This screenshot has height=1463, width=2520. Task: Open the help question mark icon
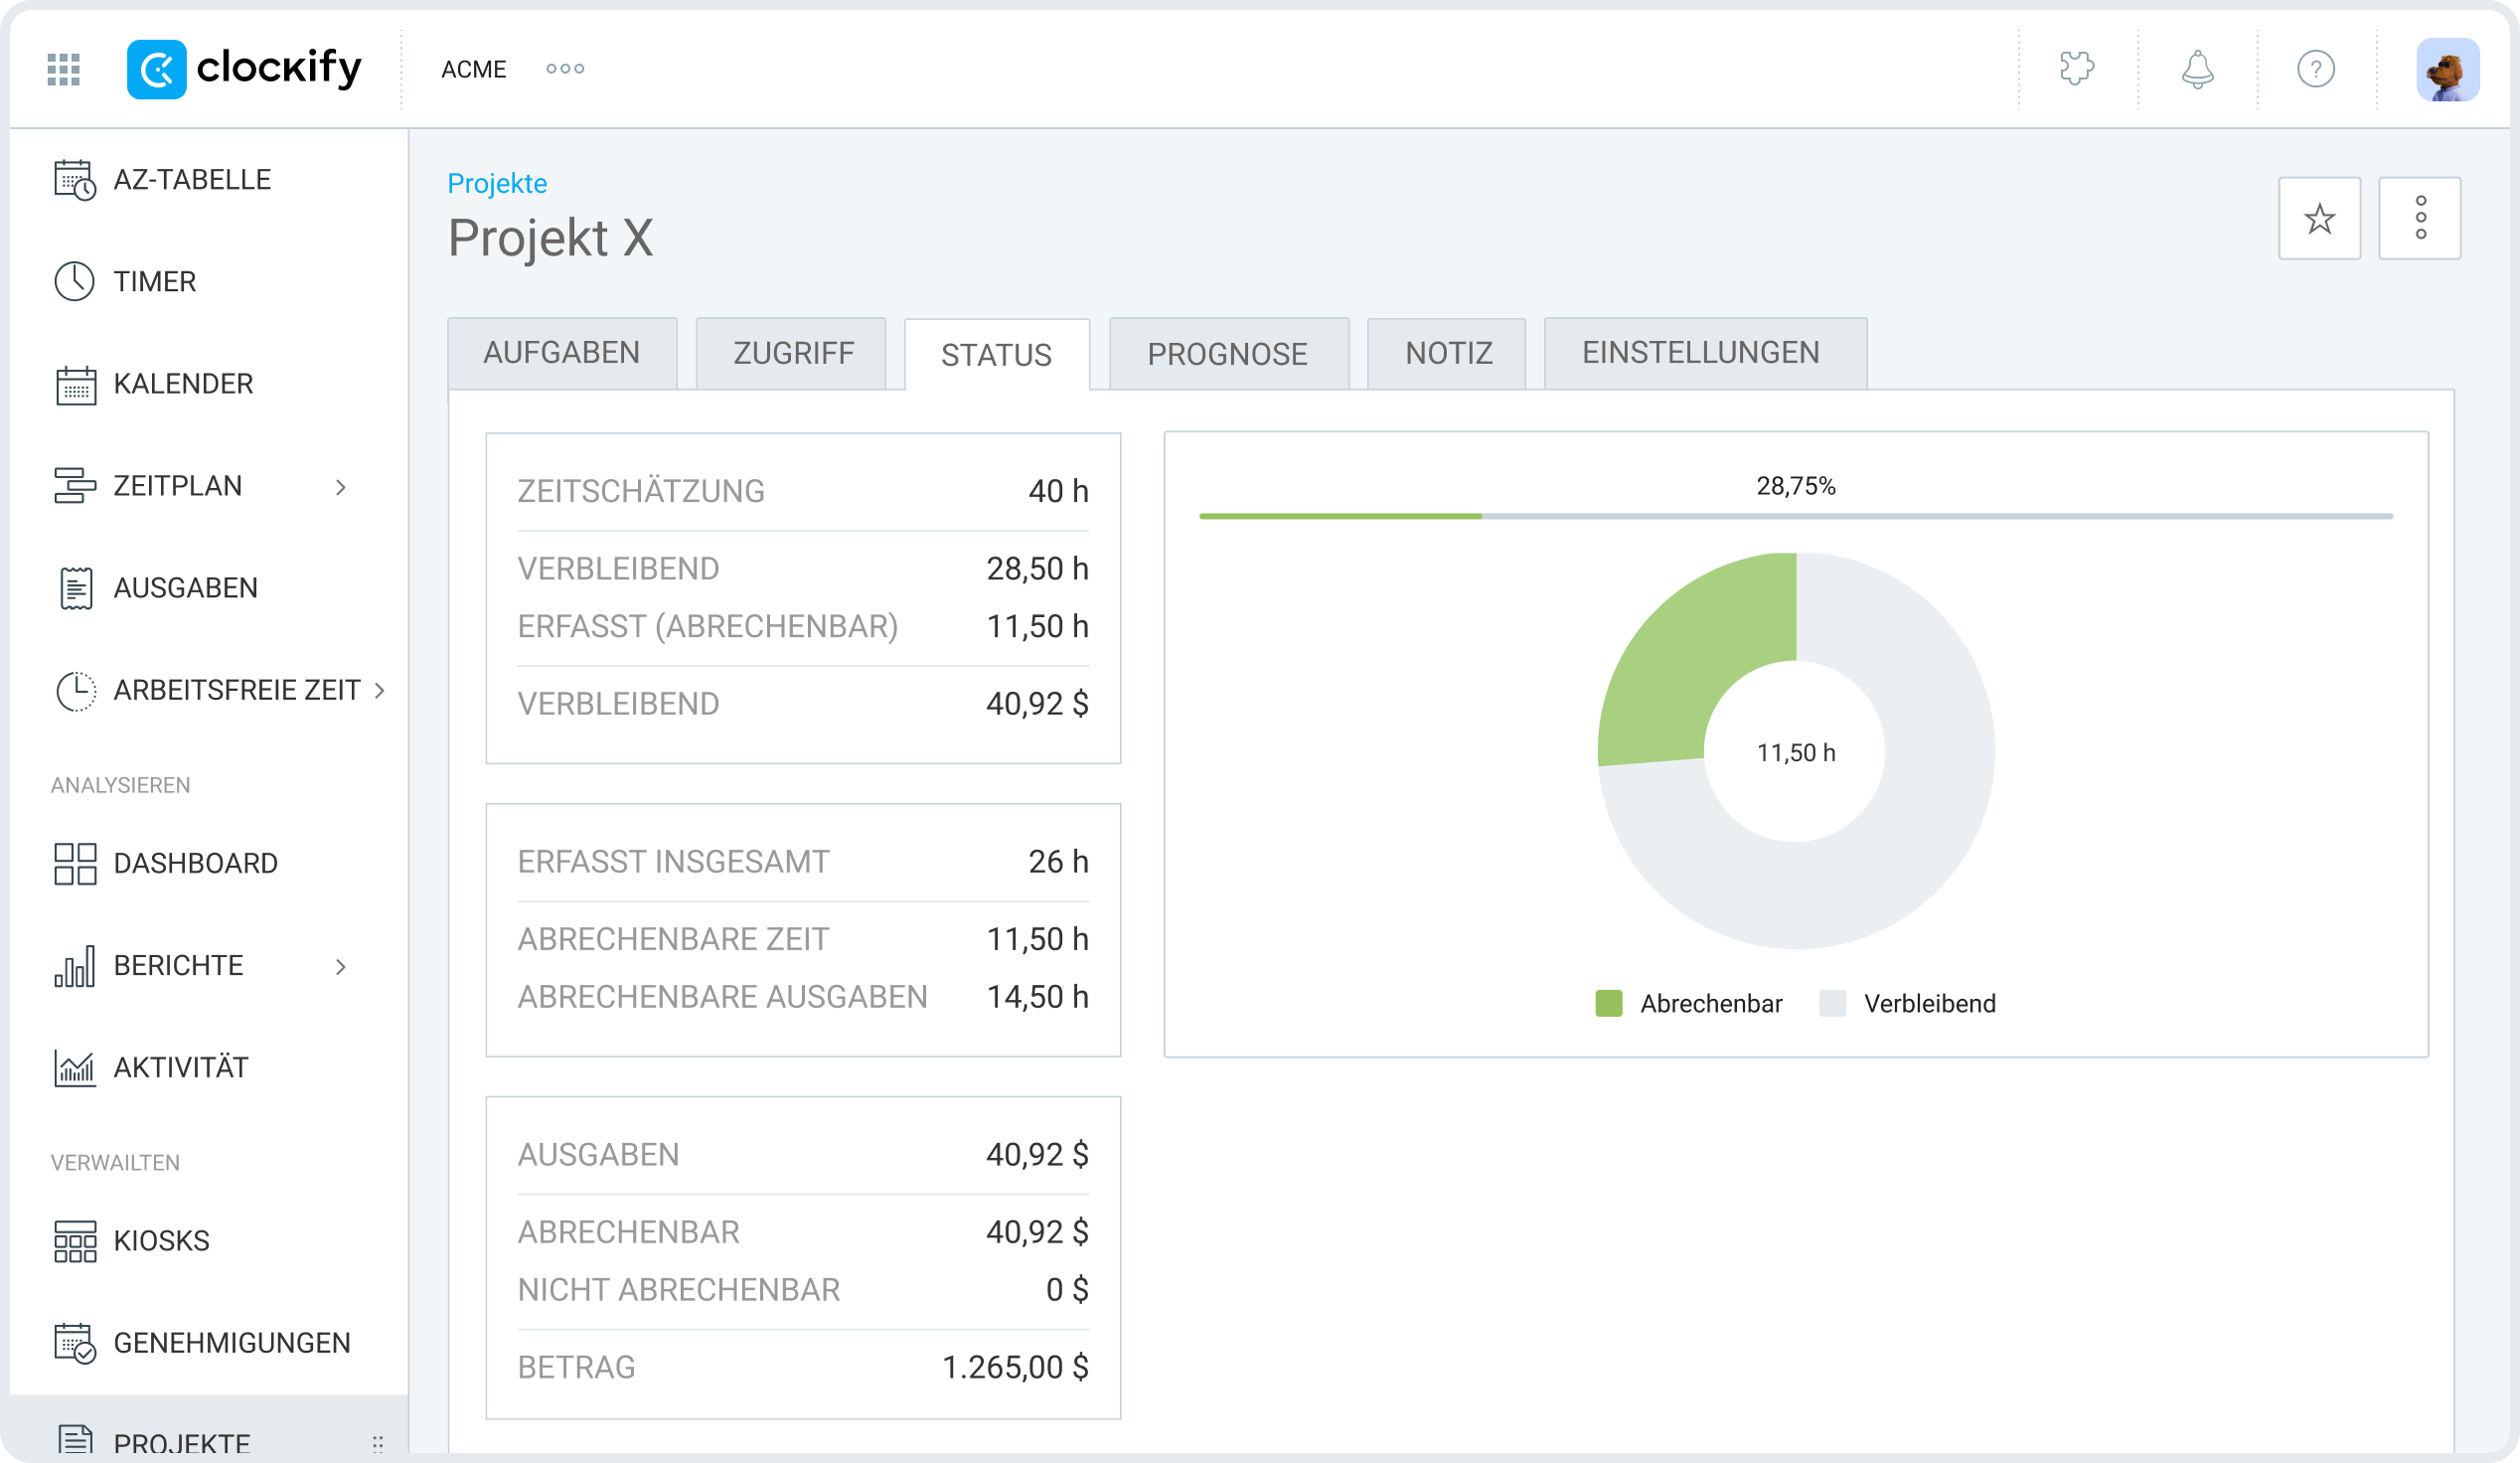pos(2315,69)
